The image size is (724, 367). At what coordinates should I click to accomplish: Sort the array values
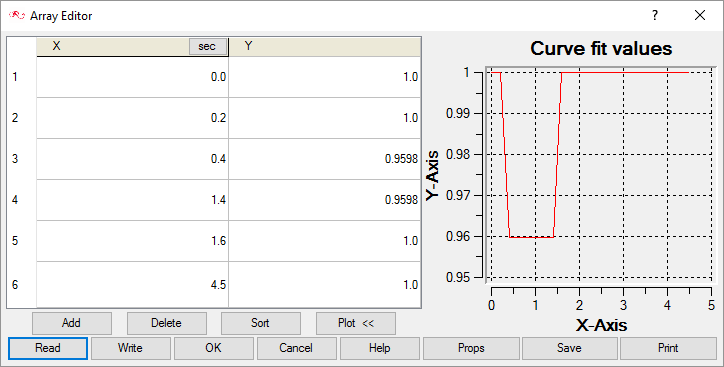(261, 323)
